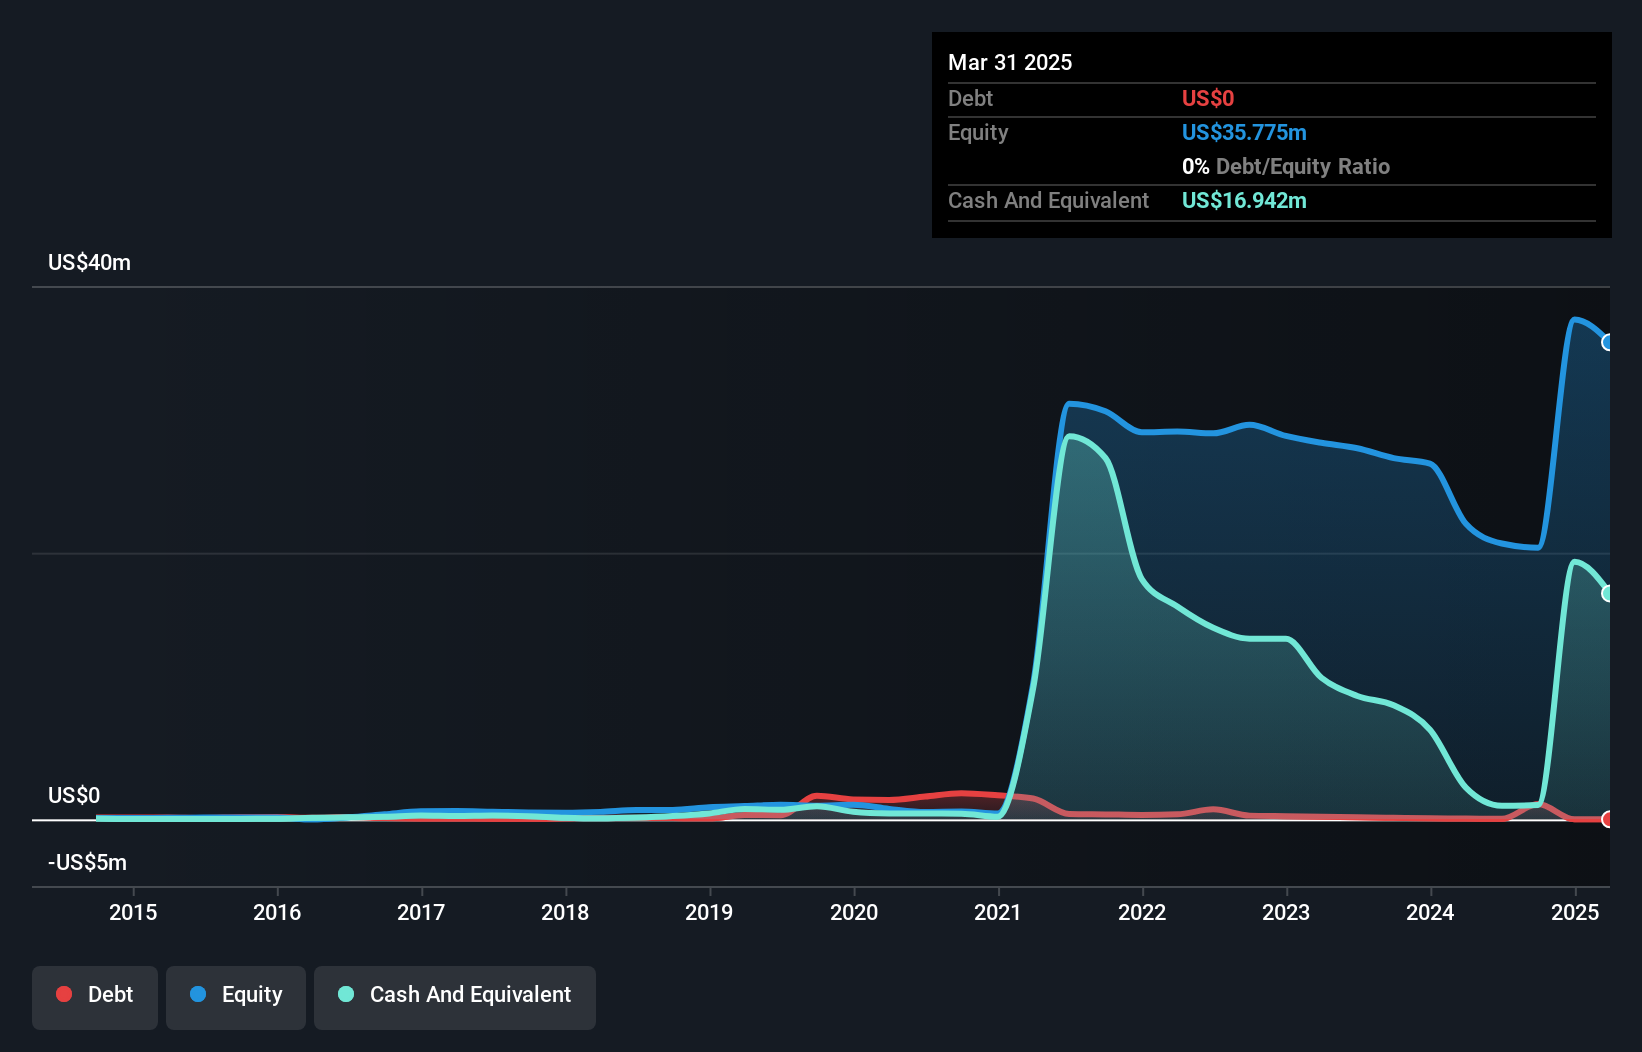
Task: Click the 2023 x-axis label
Action: (x=1286, y=912)
